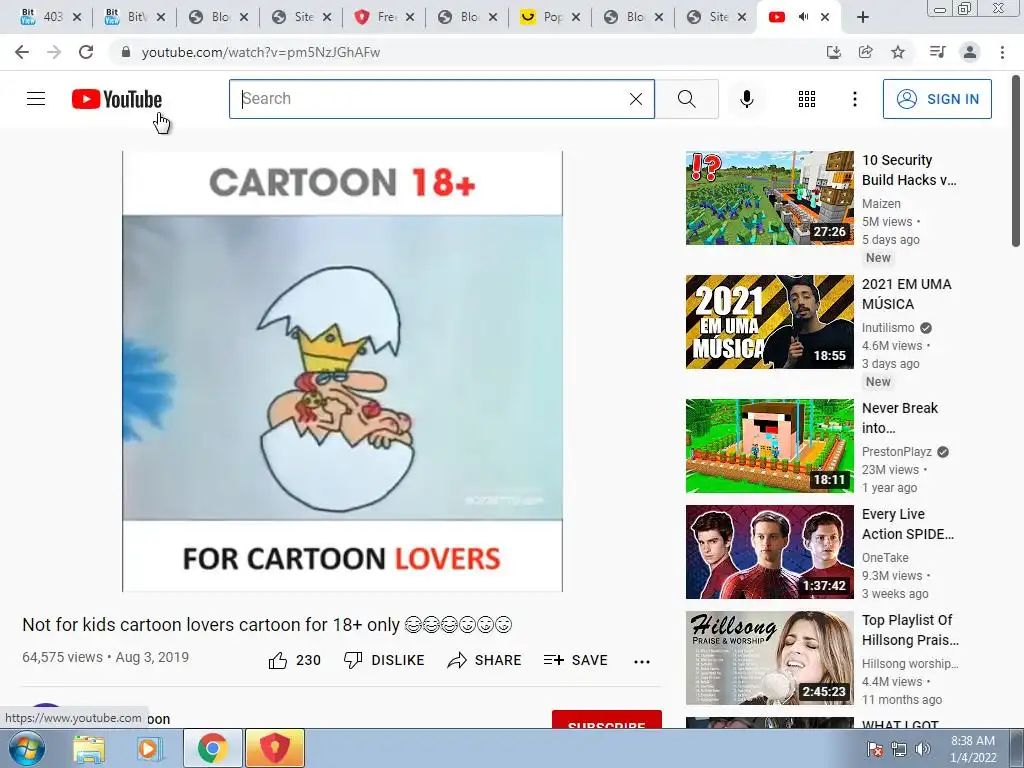Open PrestonPlayz 'Never Break into' thumbnail
The height and width of the screenshot is (768, 1024).
[769, 446]
